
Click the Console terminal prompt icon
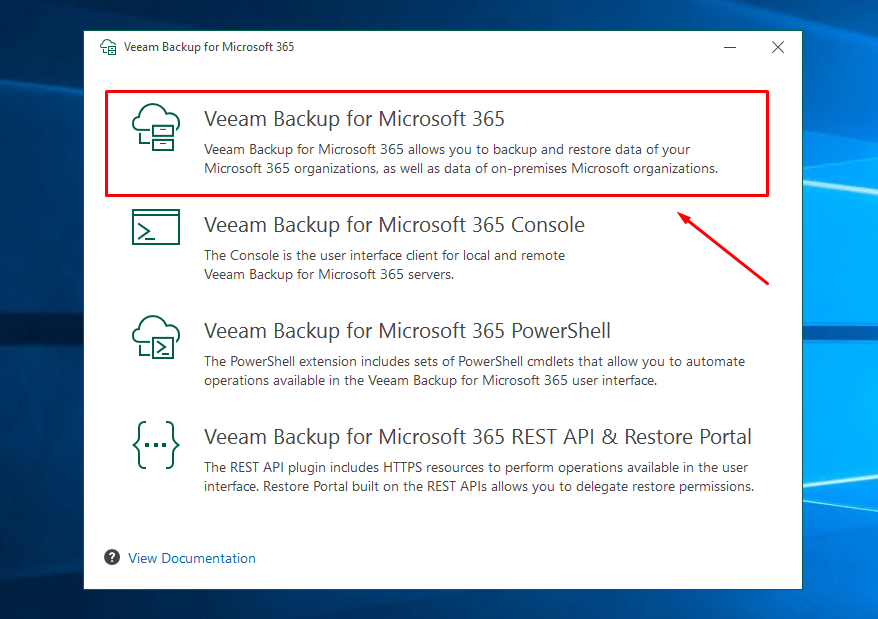(156, 227)
